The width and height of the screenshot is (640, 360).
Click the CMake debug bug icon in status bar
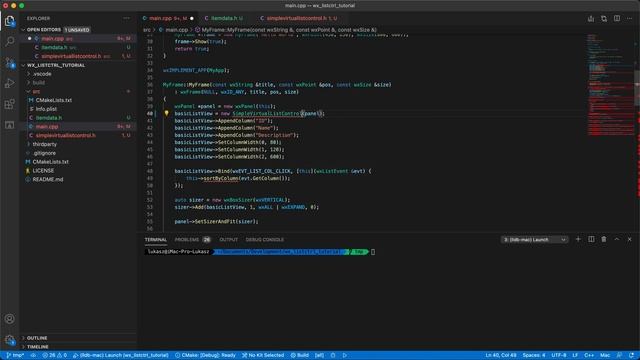[x=333, y=355]
